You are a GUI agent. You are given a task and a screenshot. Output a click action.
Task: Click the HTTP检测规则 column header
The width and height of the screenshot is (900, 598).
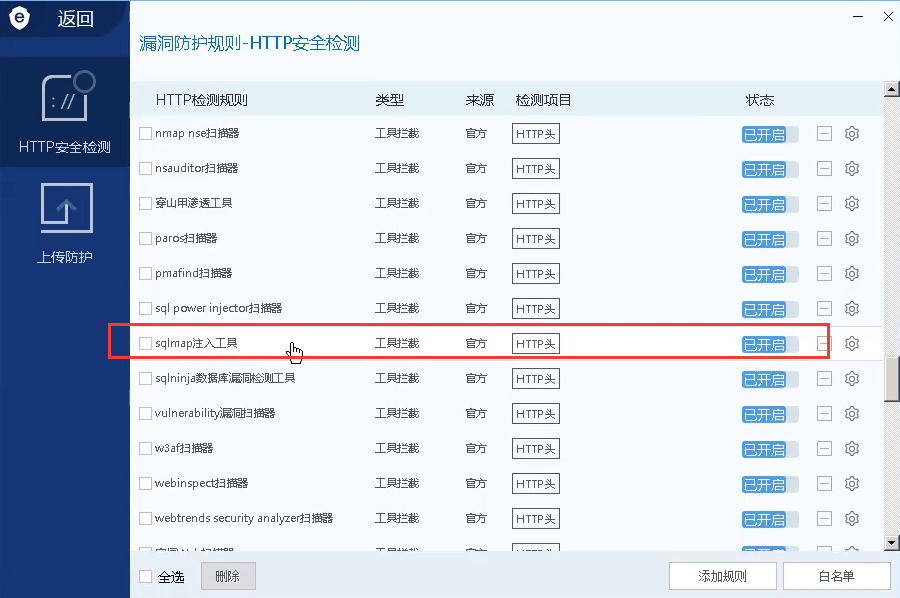[x=201, y=100]
